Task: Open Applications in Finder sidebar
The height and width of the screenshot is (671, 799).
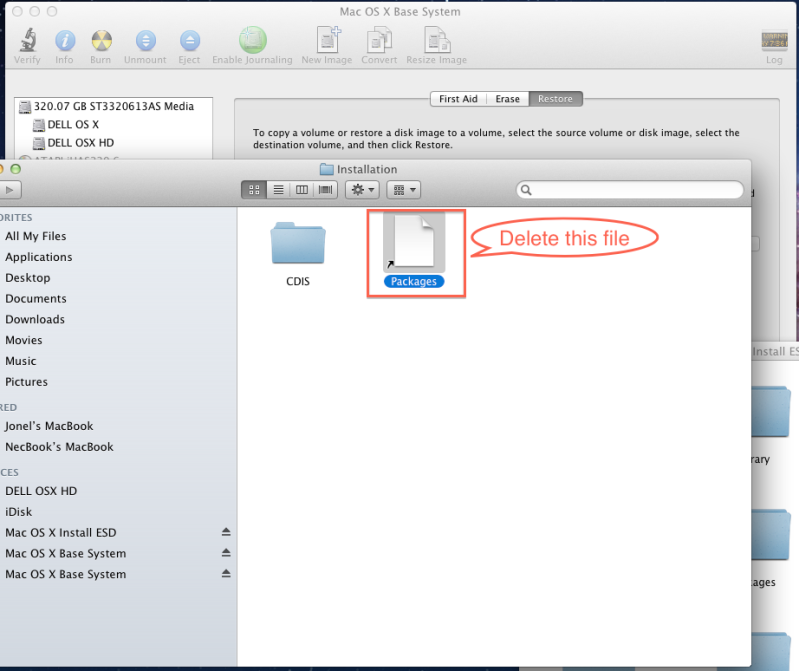Action: click(x=39, y=257)
